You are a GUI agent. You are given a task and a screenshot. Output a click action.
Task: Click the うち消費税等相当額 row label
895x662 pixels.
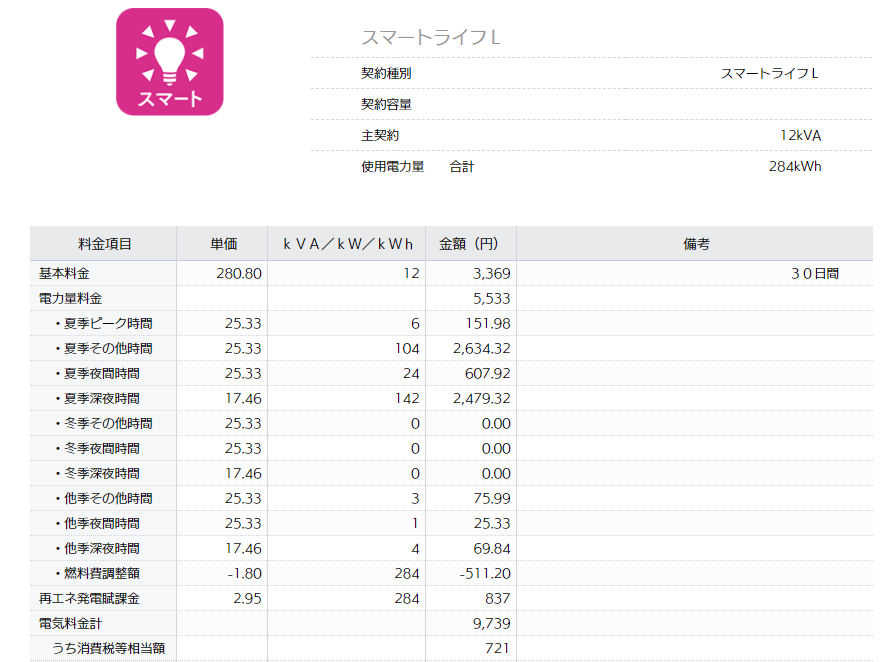coord(108,649)
